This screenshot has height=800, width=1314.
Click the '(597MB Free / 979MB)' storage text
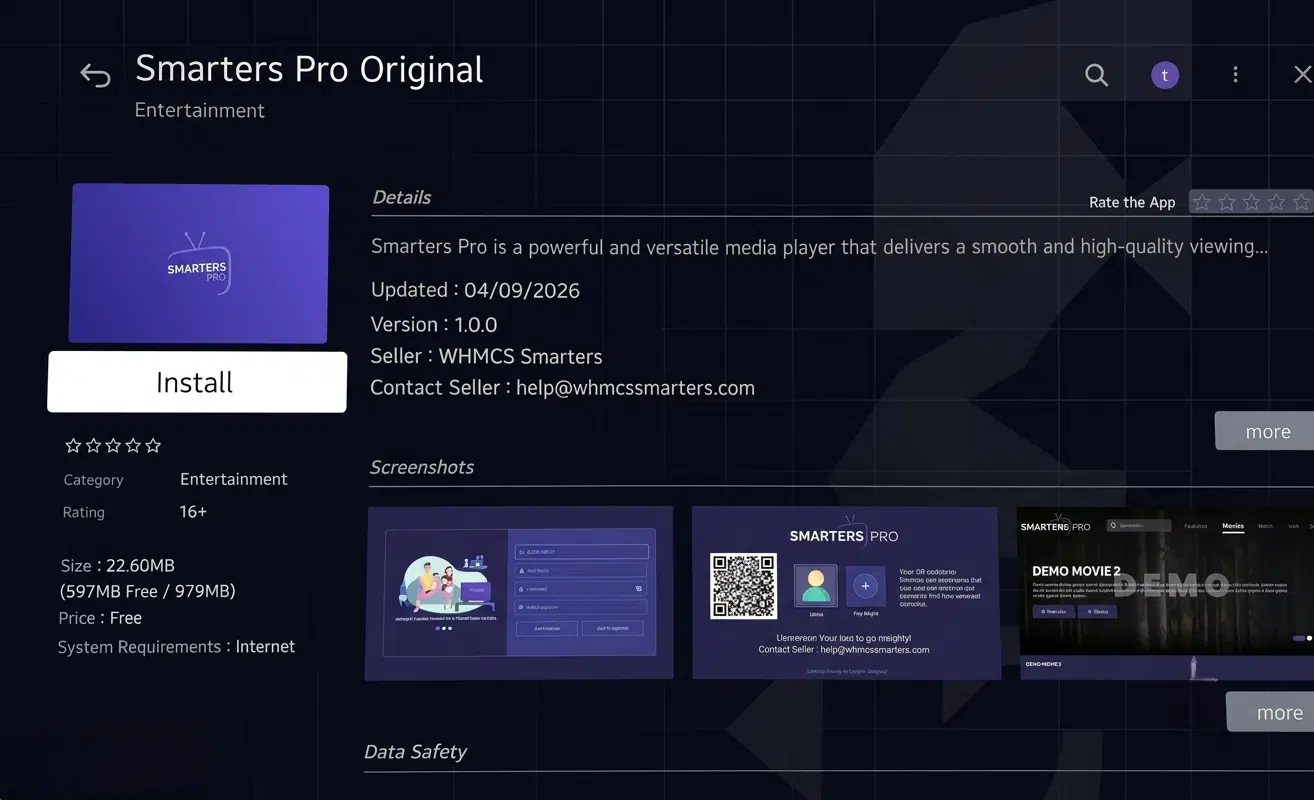pyautogui.click(x=148, y=591)
